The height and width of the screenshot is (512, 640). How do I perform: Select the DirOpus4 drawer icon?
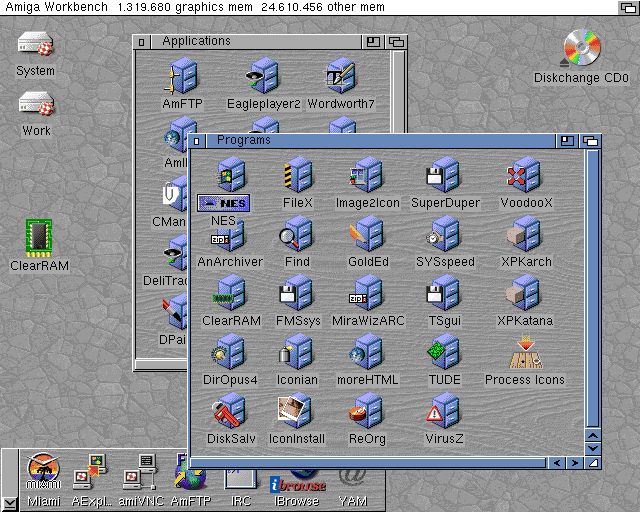(x=229, y=352)
